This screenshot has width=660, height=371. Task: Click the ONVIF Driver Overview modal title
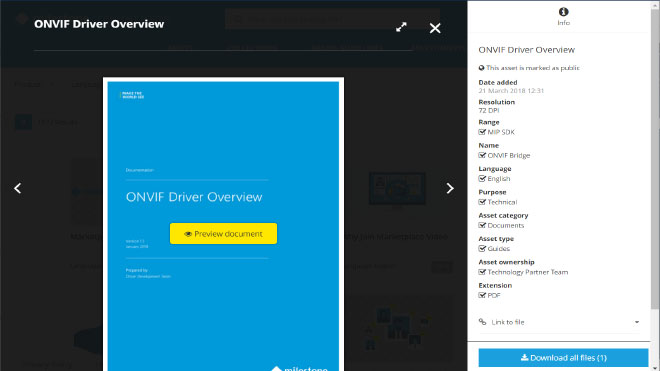(x=99, y=24)
